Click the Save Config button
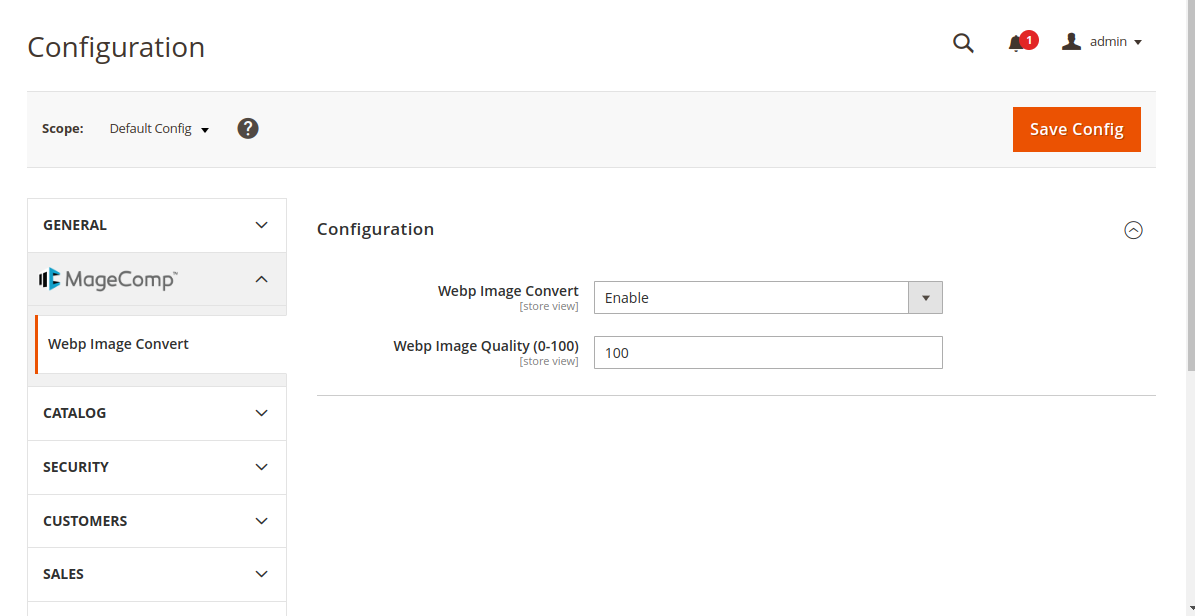Viewport: 1195px width, 616px height. tap(1076, 129)
